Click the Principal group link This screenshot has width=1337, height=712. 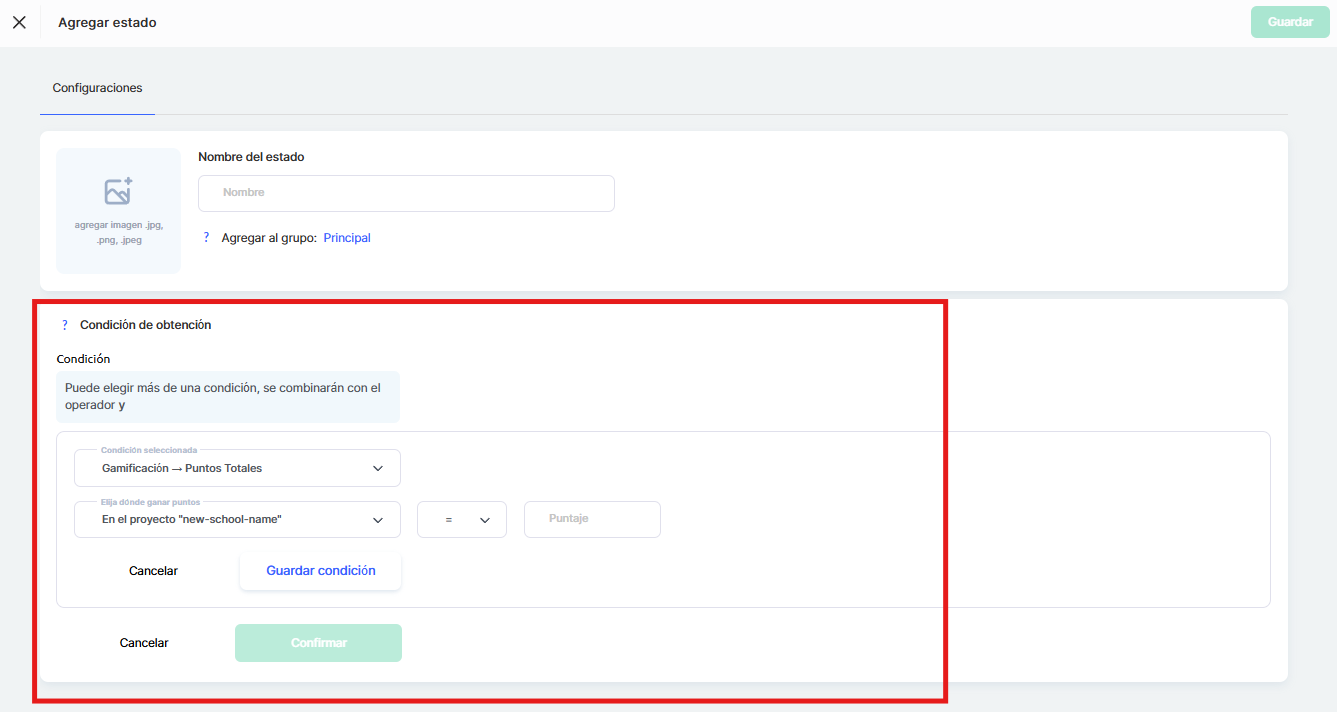tap(347, 238)
